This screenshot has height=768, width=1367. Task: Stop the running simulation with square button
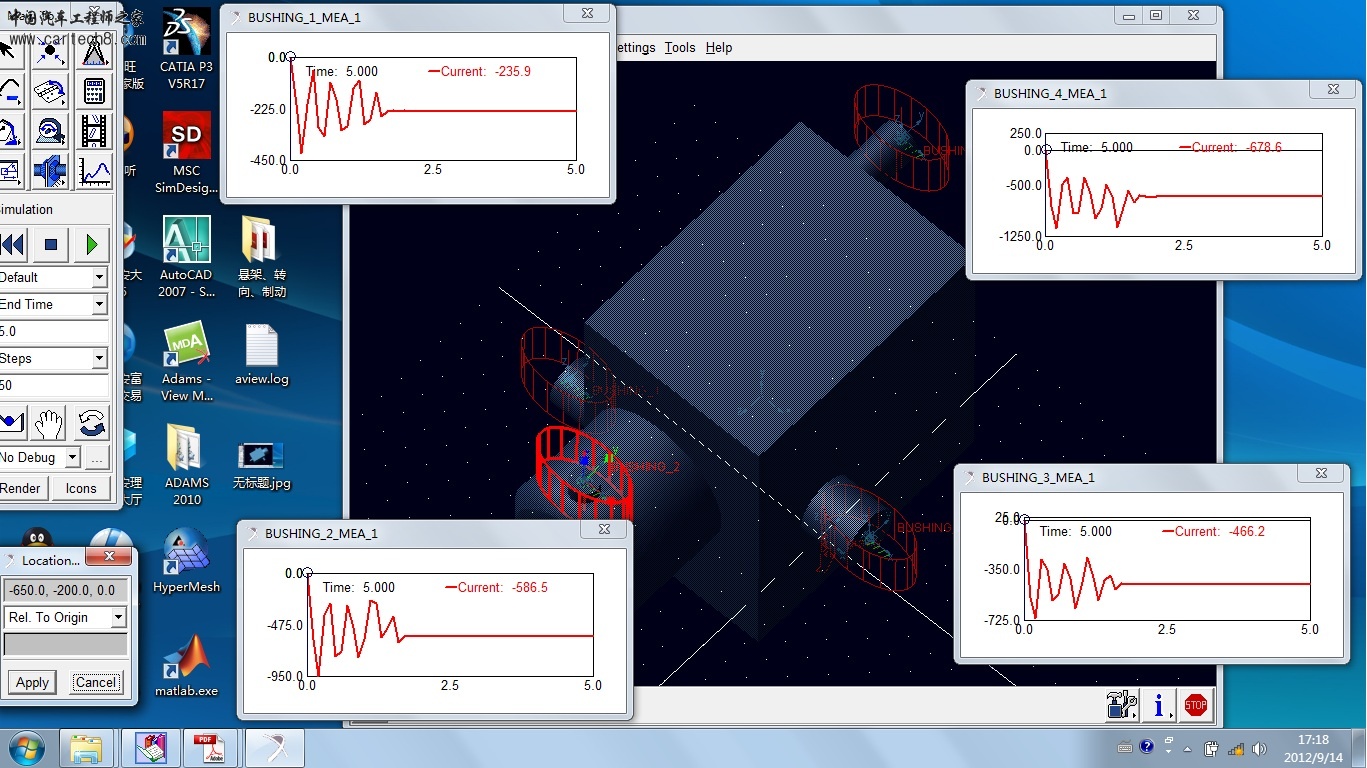[x=51, y=244]
